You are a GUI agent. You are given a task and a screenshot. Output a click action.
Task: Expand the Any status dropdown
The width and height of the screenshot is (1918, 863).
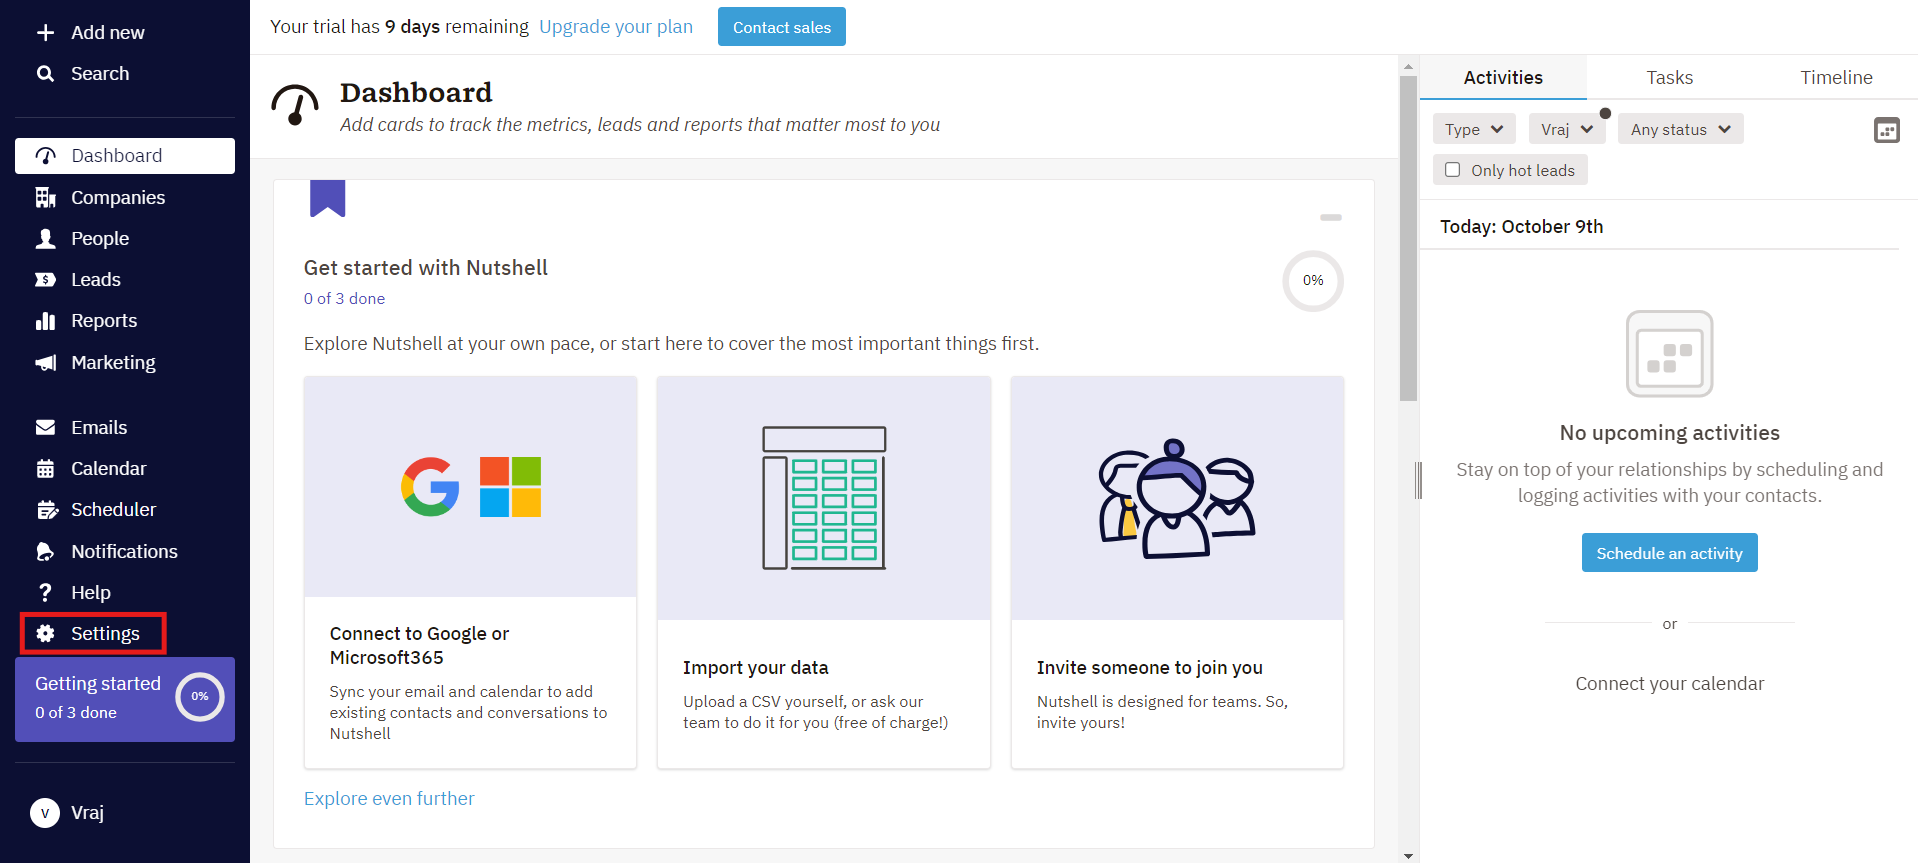[1680, 129]
